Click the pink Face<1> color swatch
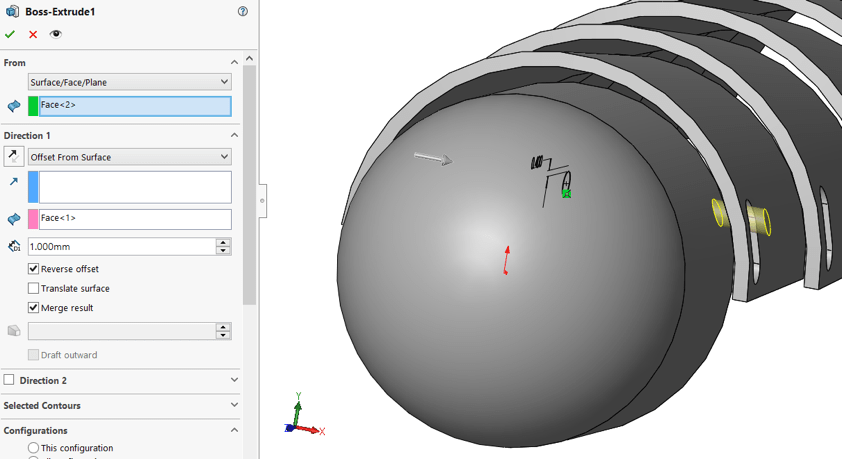The width and height of the screenshot is (842, 459). [x=33, y=219]
